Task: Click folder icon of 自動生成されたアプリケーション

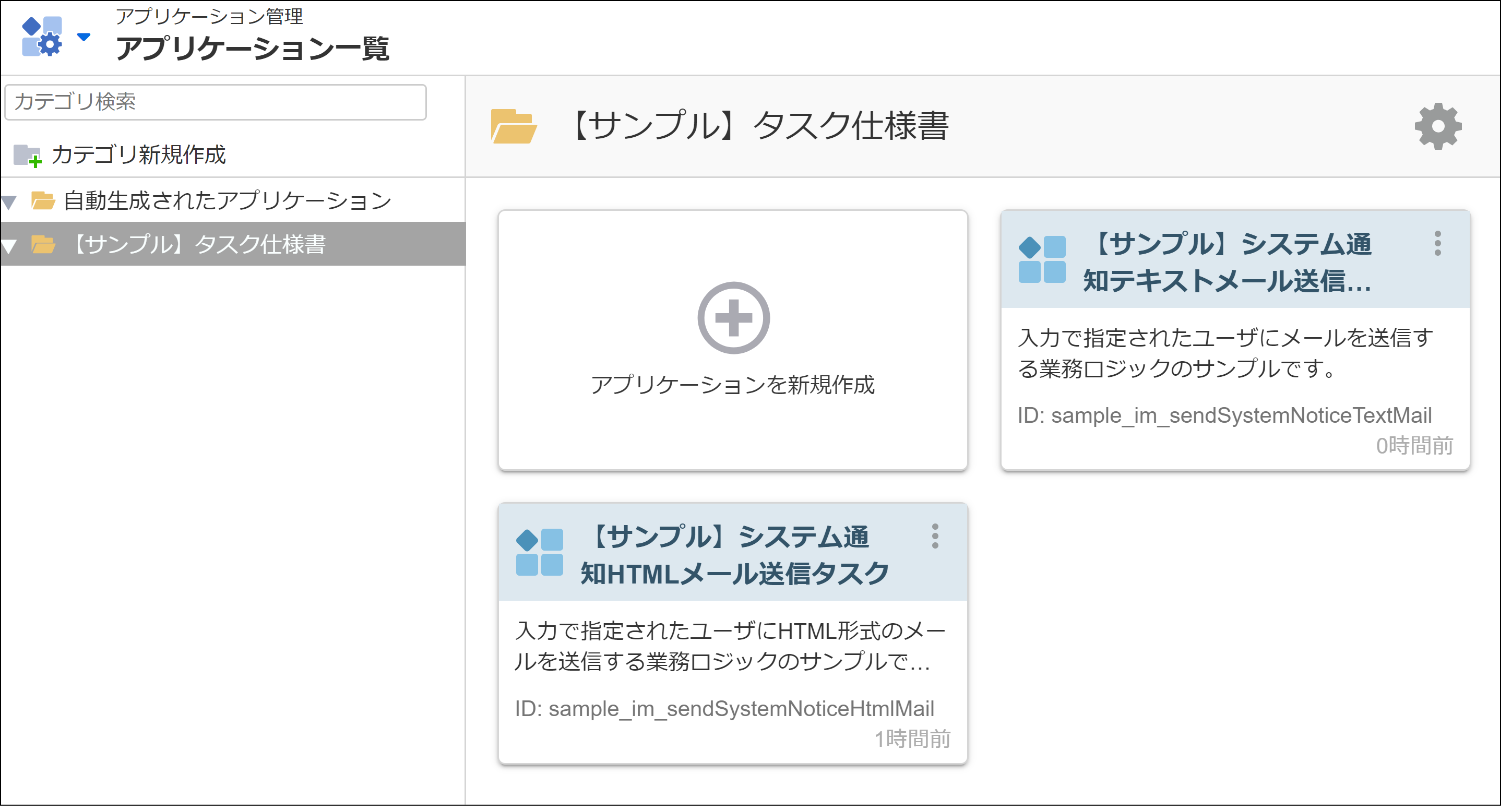Action: pyautogui.click(x=43, y=201)
